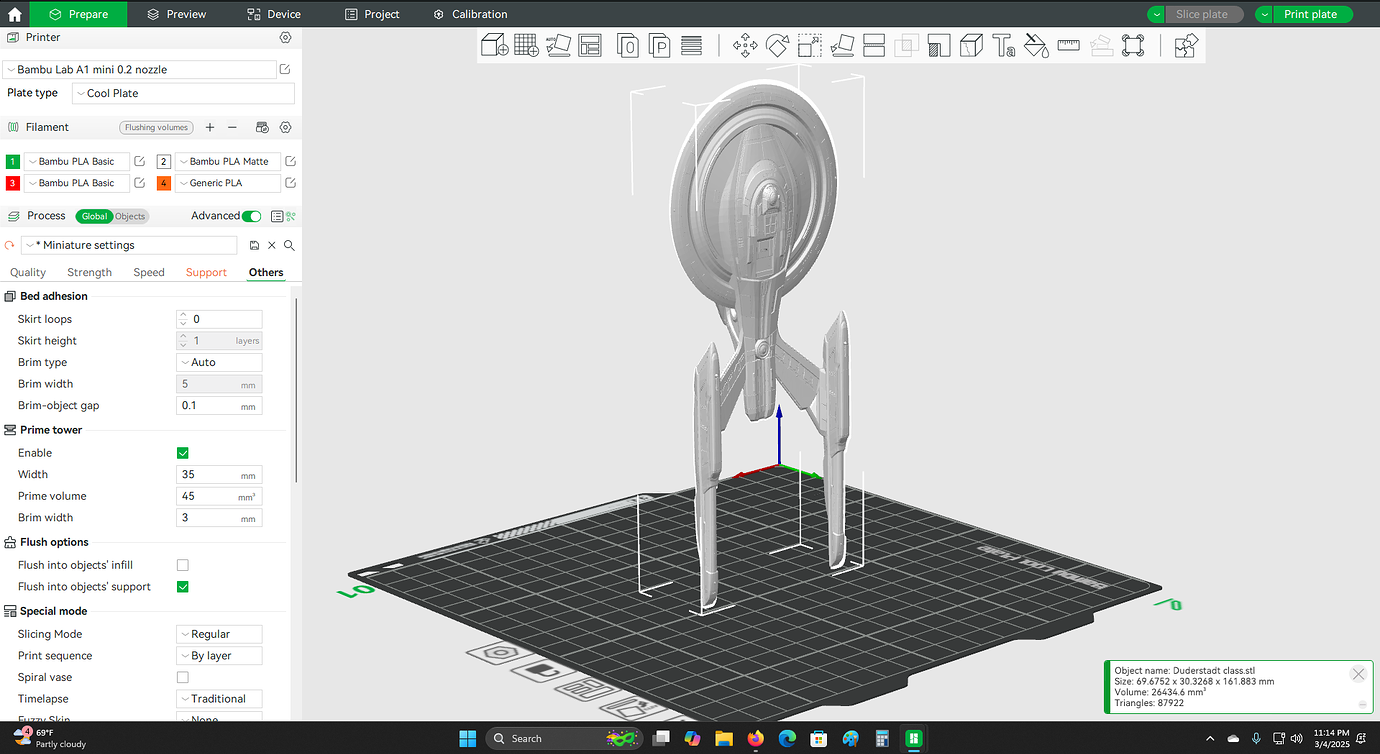Click the Print plate button

coord(1310,14)
